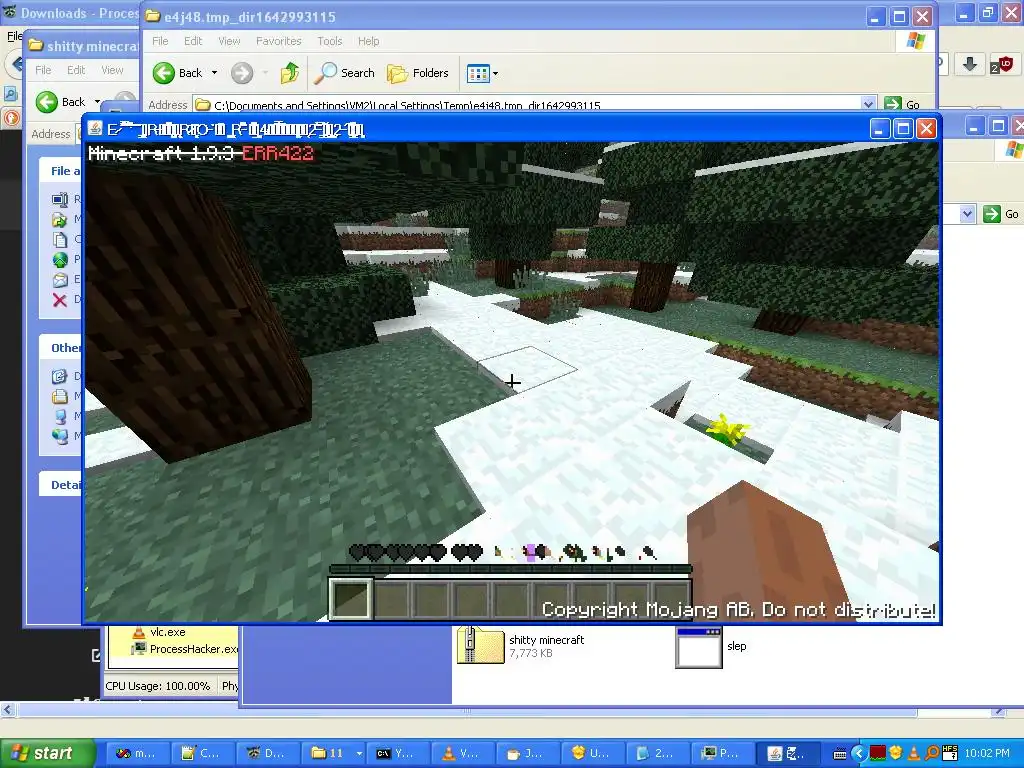Open Help menu in e4j48.tmp_dir window
This screenshot has width=1024, height=768.
click(368, 41)
